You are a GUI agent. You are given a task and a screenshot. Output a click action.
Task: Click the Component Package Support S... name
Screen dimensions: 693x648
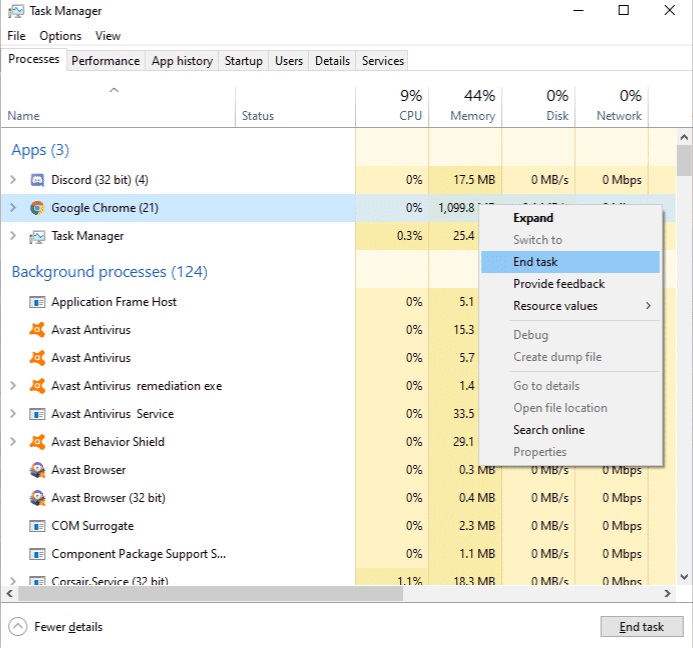tap(138, 554)
